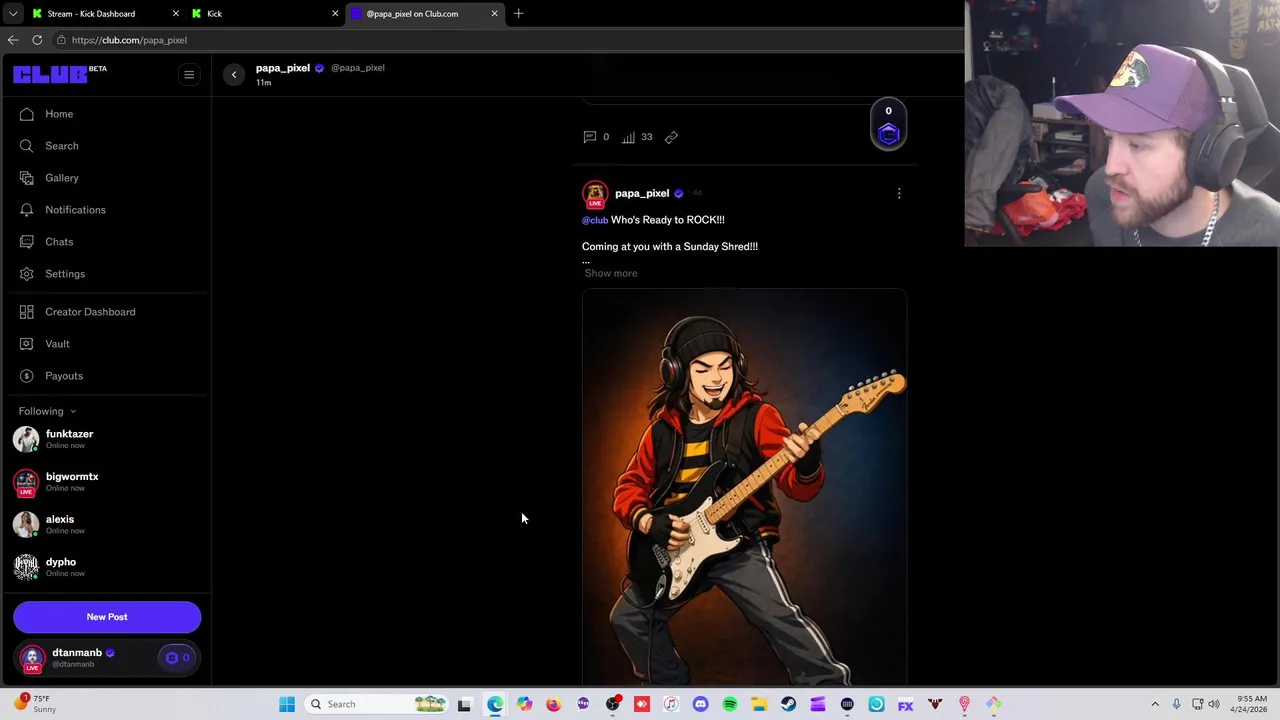Switch to the Kick tab

pos(265,13)
